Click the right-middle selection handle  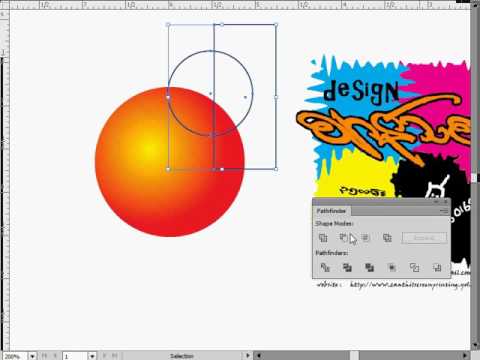point(276,97)
